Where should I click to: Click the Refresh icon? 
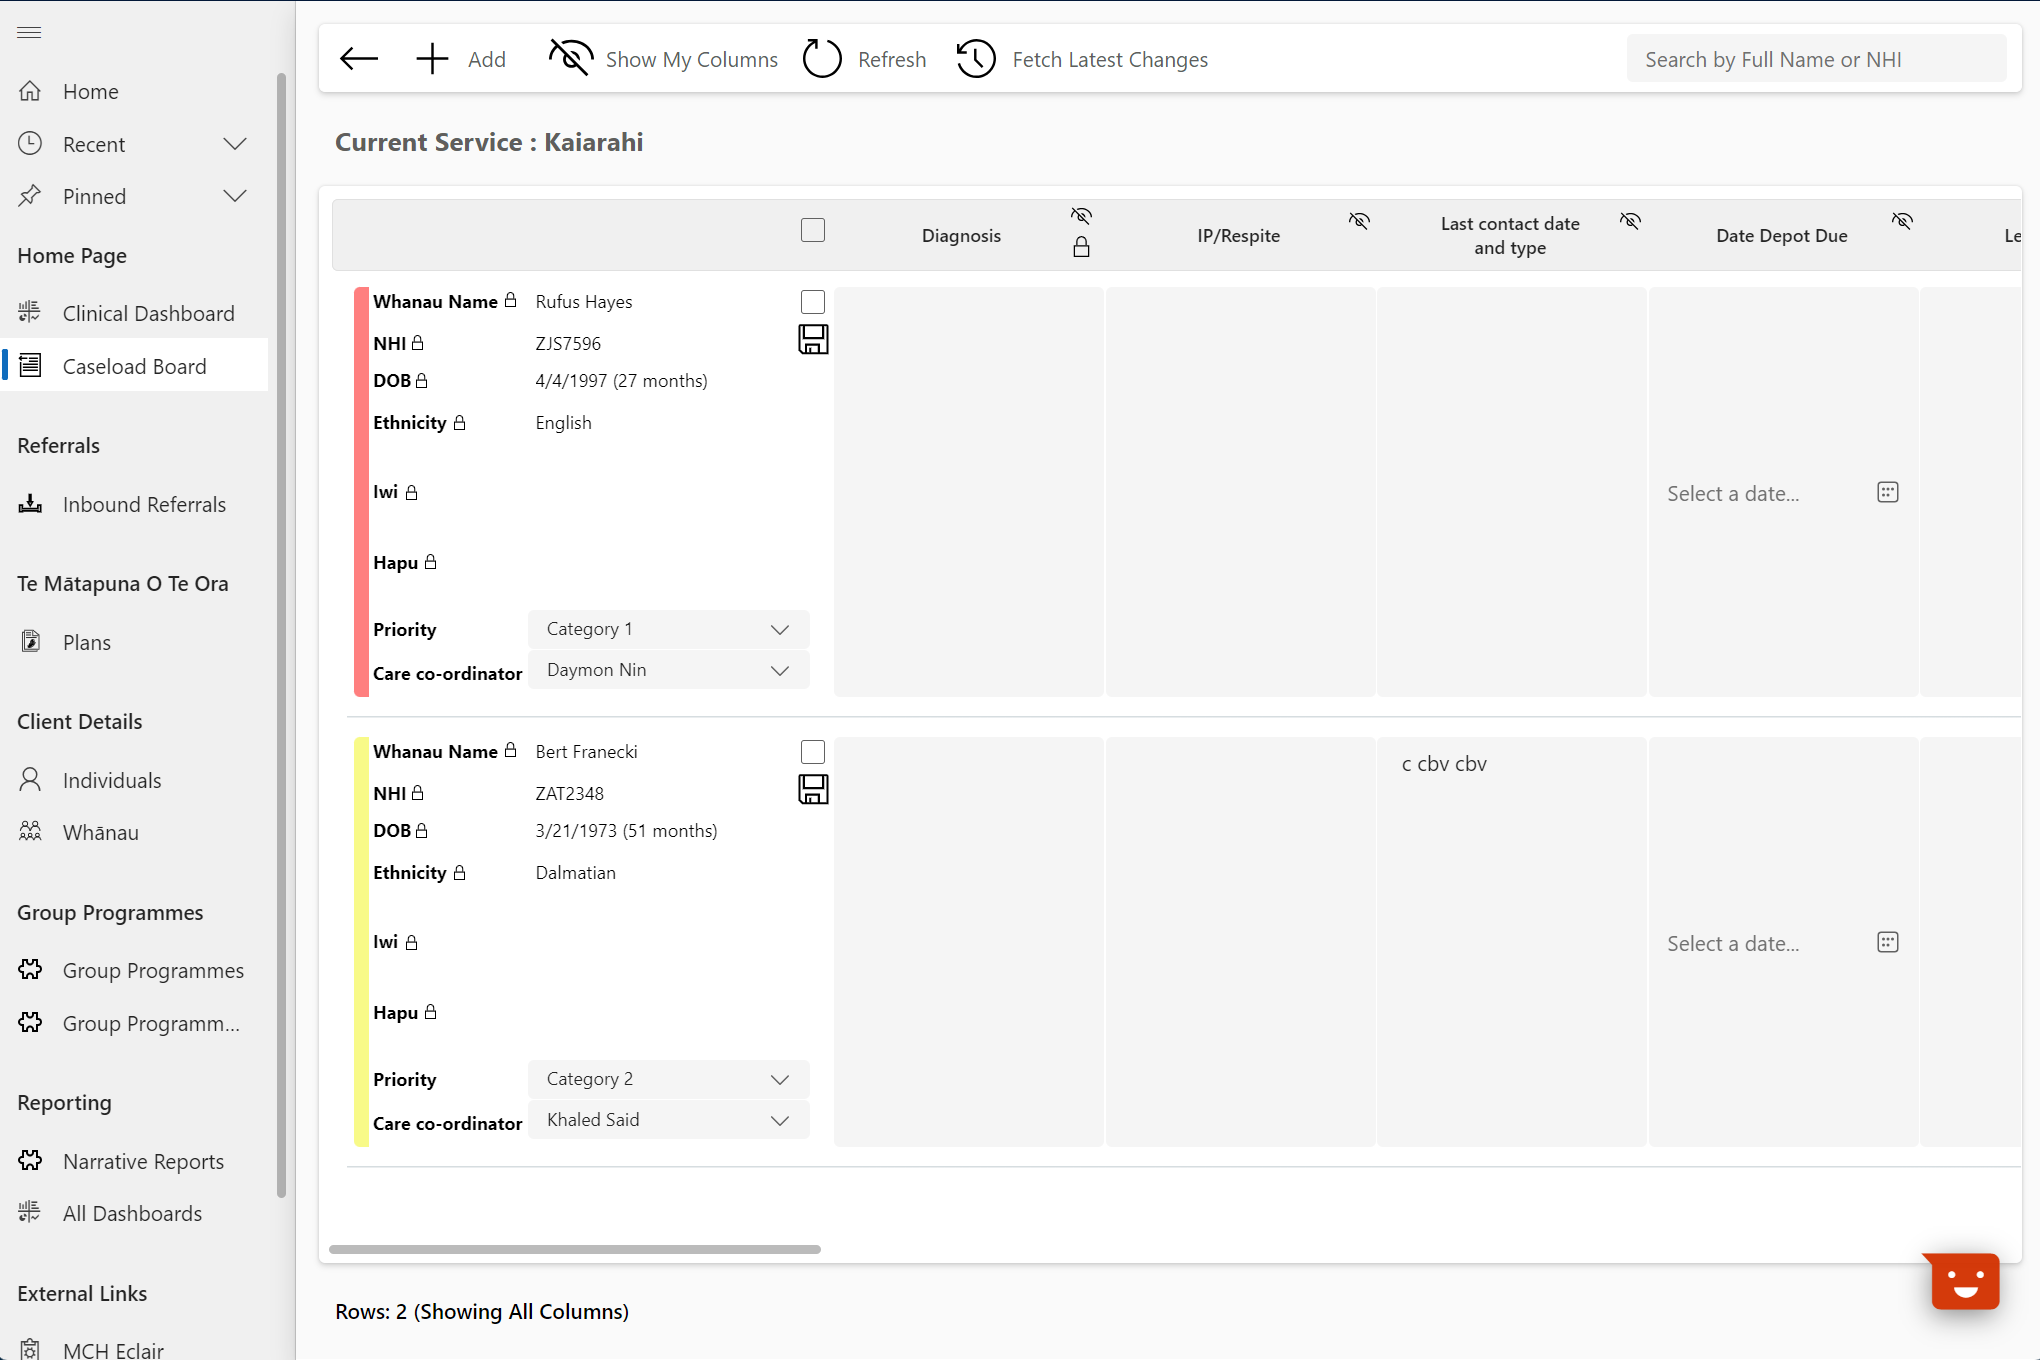point(821,58)
